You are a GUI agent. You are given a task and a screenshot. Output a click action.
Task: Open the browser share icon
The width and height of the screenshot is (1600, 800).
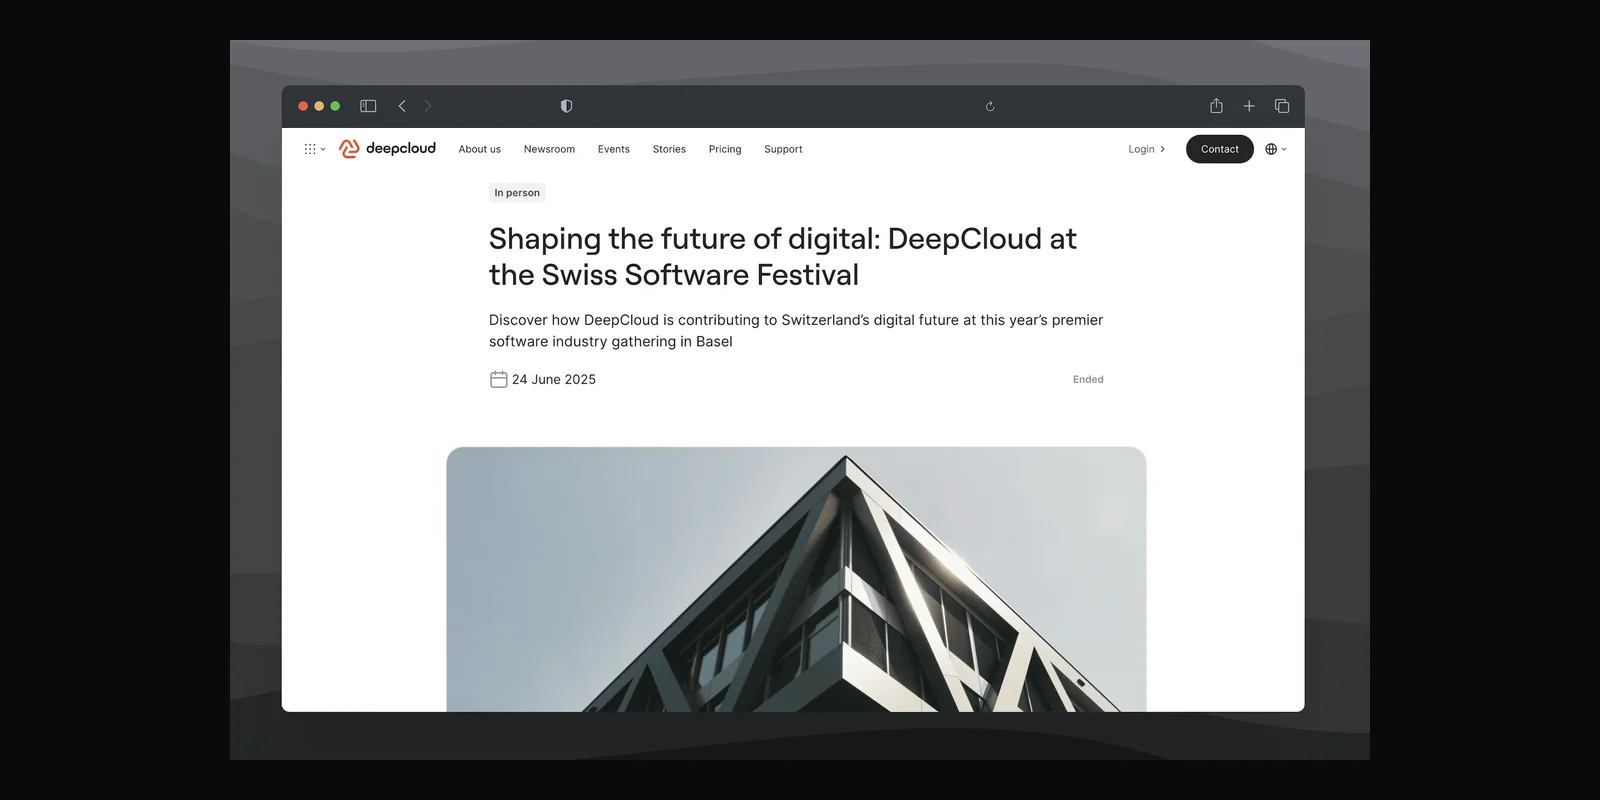pyautogui.click(x=1216, y=106)
